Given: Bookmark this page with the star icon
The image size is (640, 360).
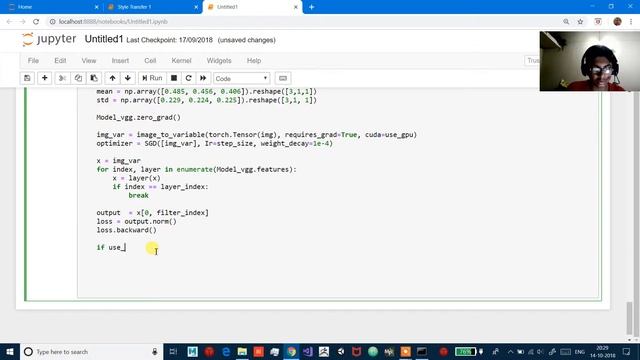Looking at the screenshot, I should [580, 22].
